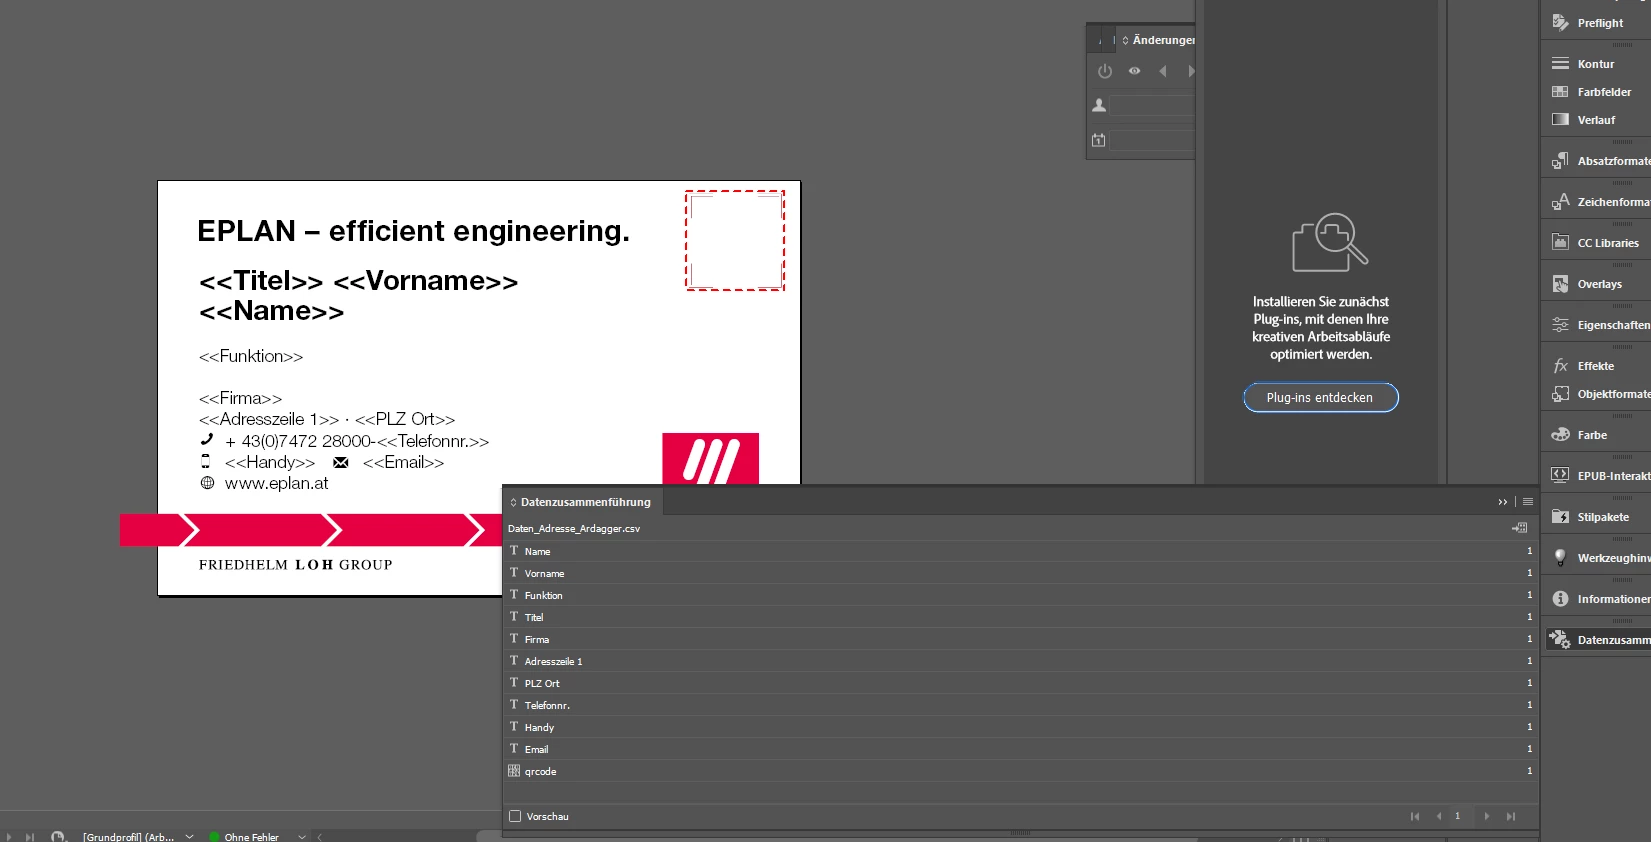Open the CC Libraries panel

(1598, 243)
